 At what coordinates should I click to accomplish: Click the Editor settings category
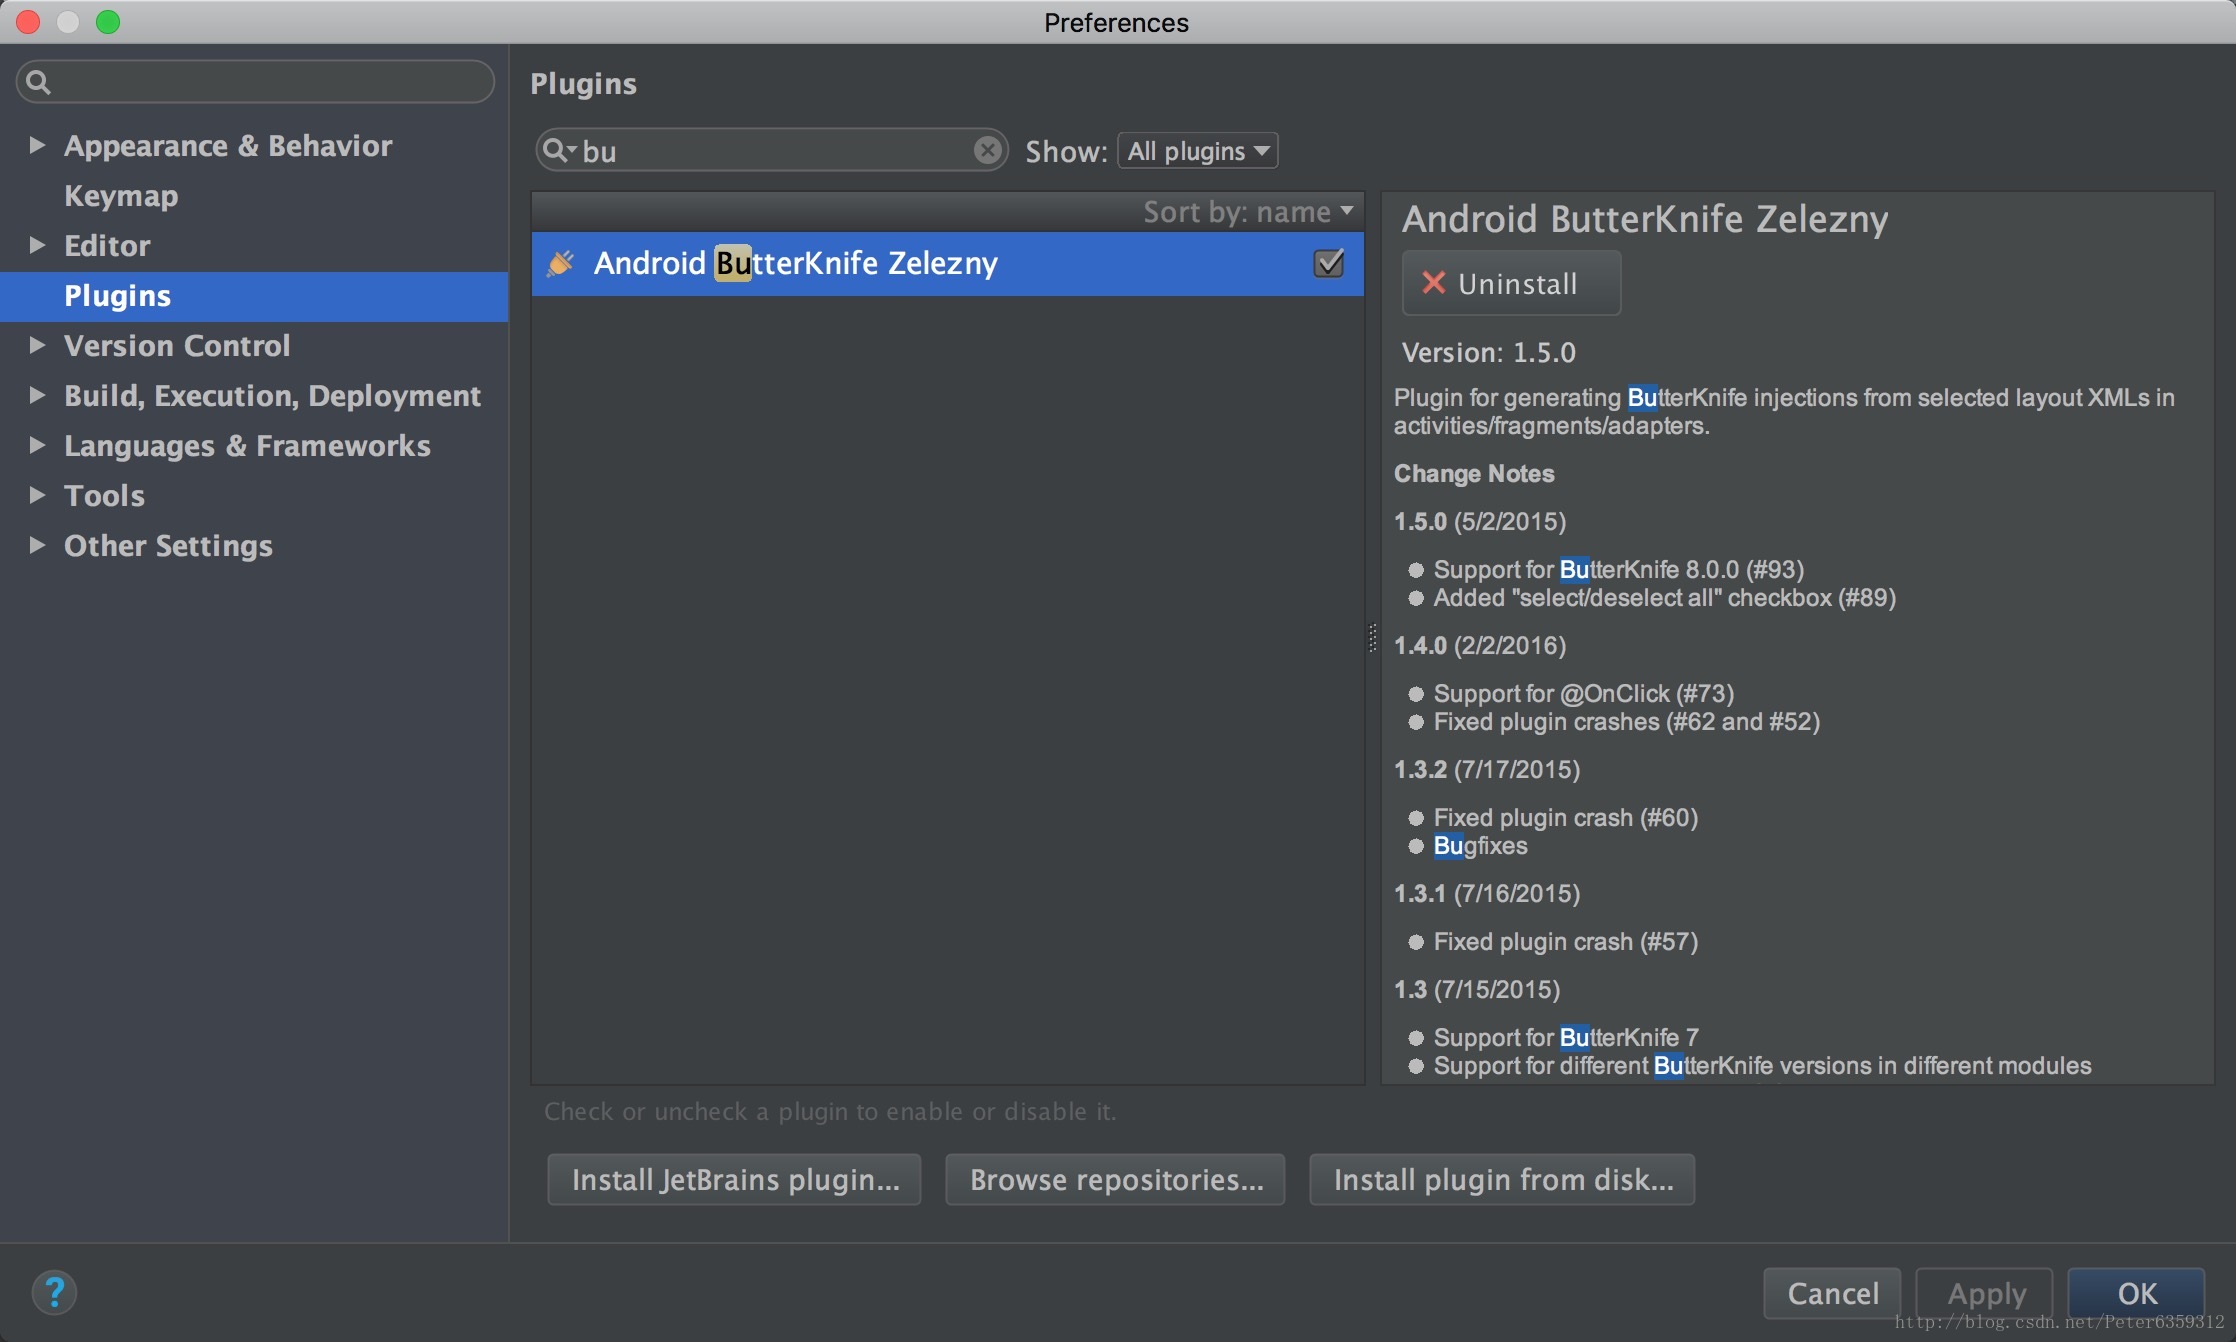pyautogui.click(x=107, y=246)
